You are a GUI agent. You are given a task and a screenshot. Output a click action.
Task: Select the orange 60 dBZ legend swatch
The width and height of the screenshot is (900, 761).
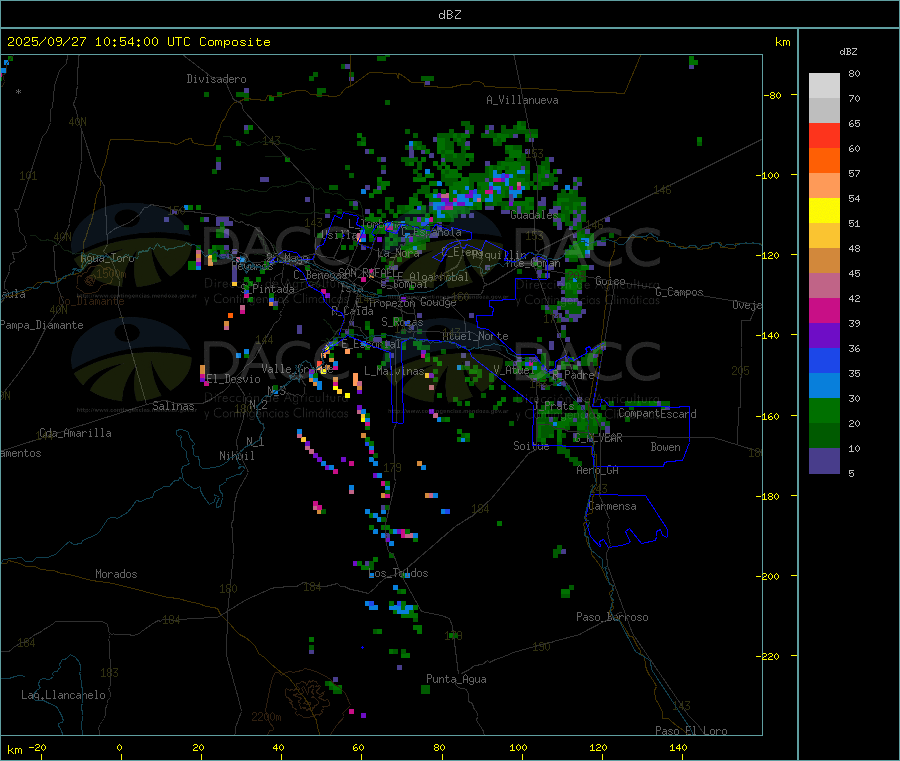point(824,161)
